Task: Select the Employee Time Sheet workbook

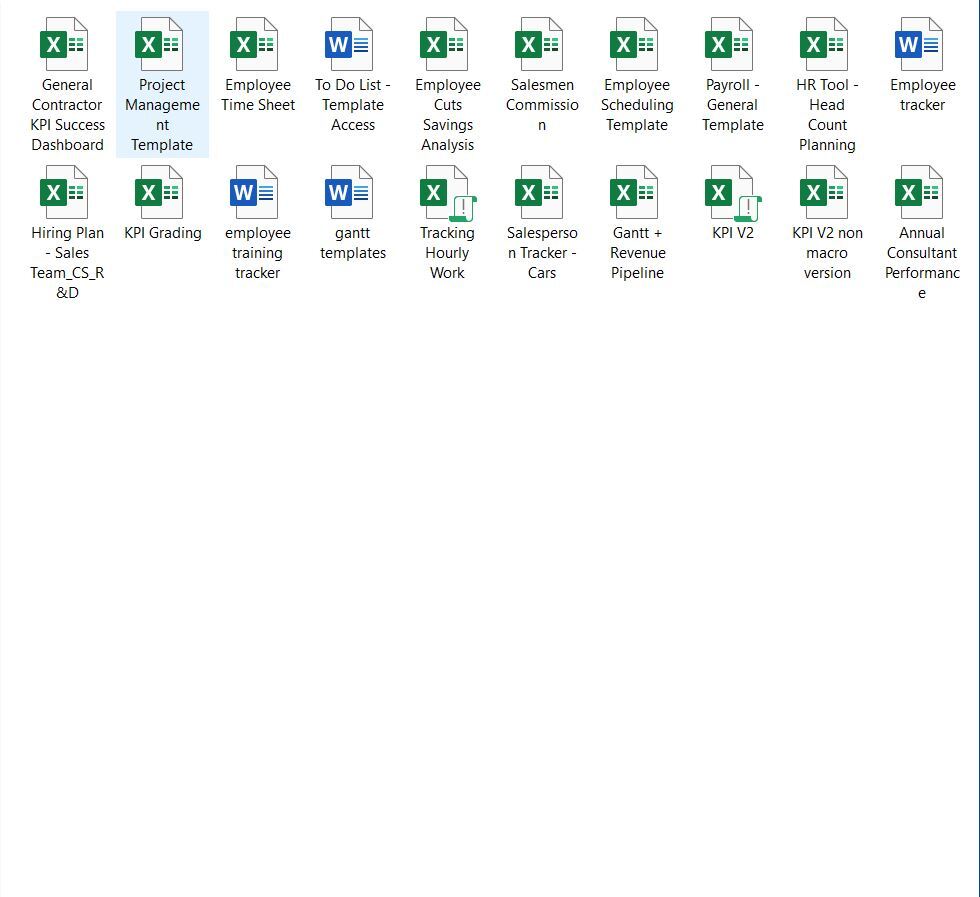Action: (257, 45)
